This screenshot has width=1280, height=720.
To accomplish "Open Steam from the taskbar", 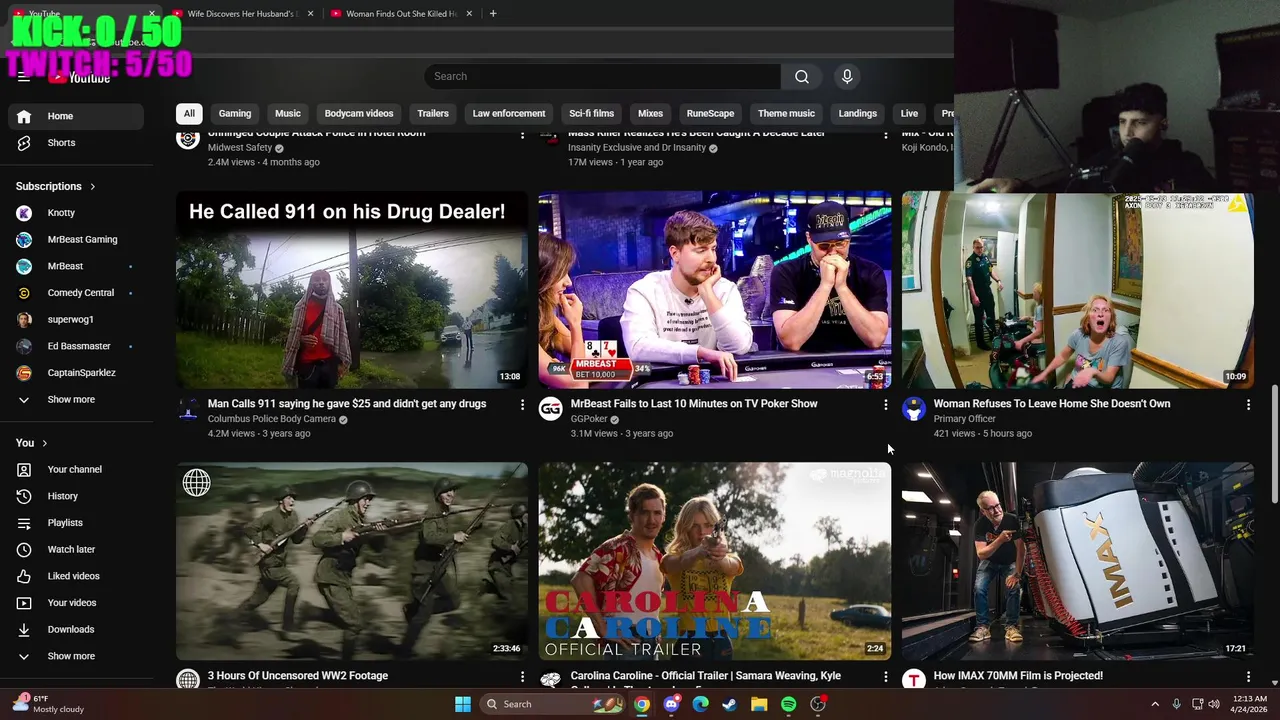I will pos(730,704).
